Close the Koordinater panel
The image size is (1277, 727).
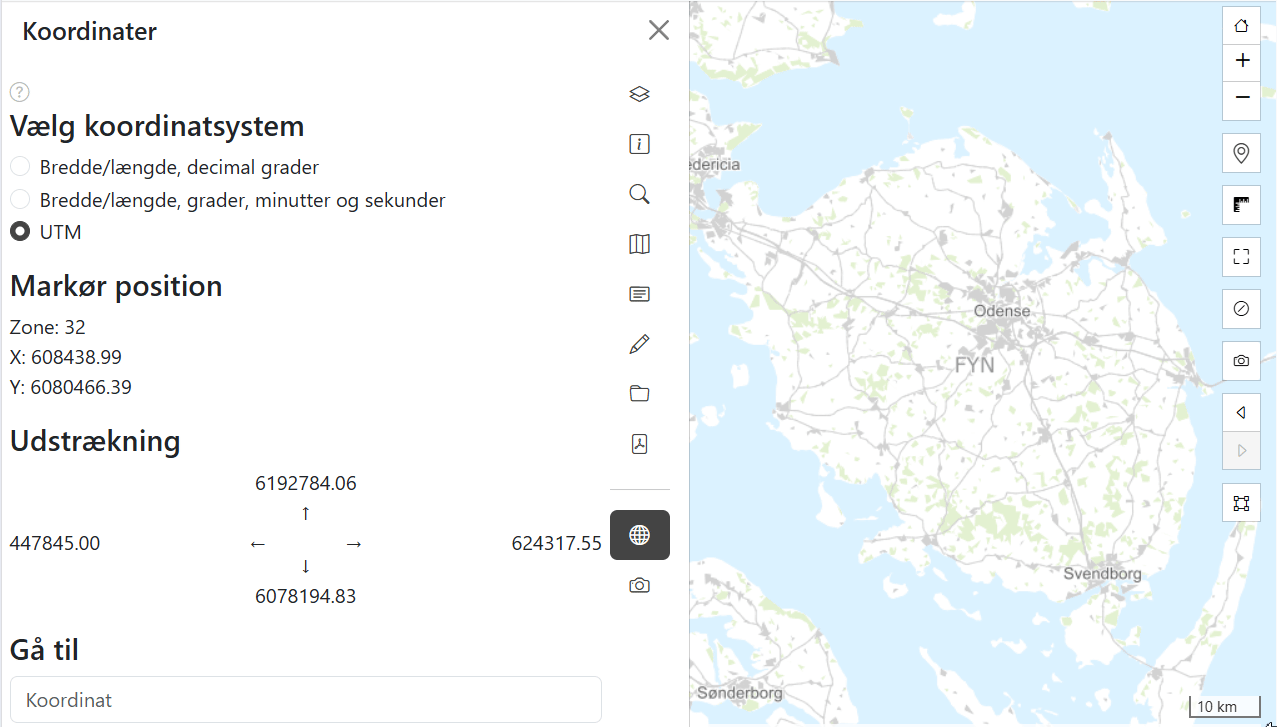tap(658, 31)
